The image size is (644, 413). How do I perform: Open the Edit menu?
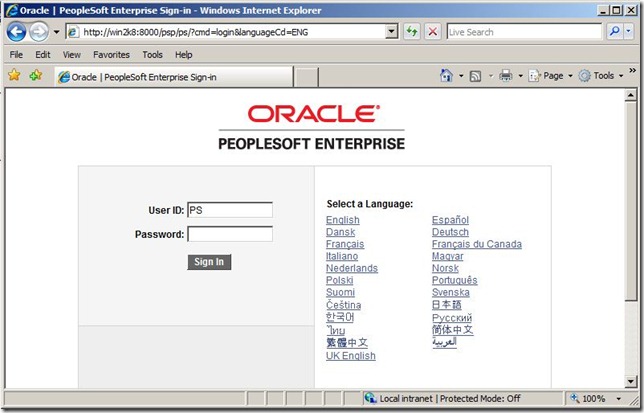click(x=43, y=55)
